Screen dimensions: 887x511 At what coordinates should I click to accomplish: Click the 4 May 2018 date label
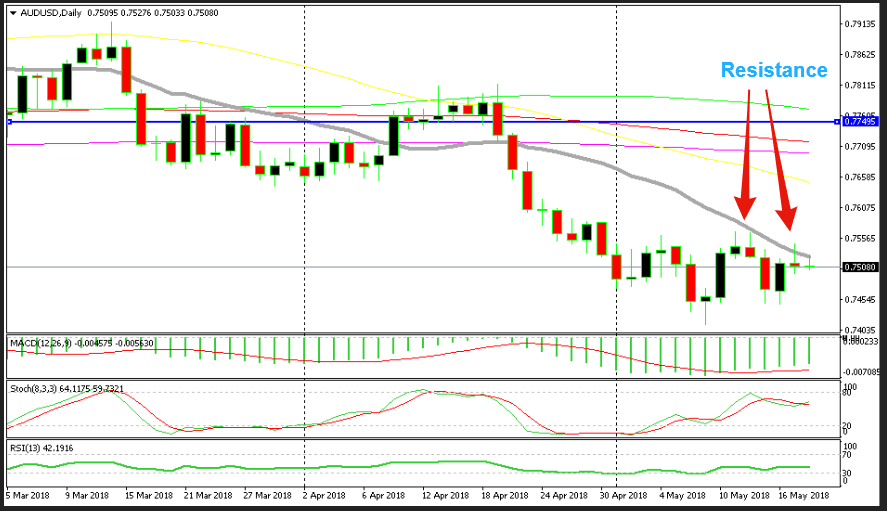682,495
